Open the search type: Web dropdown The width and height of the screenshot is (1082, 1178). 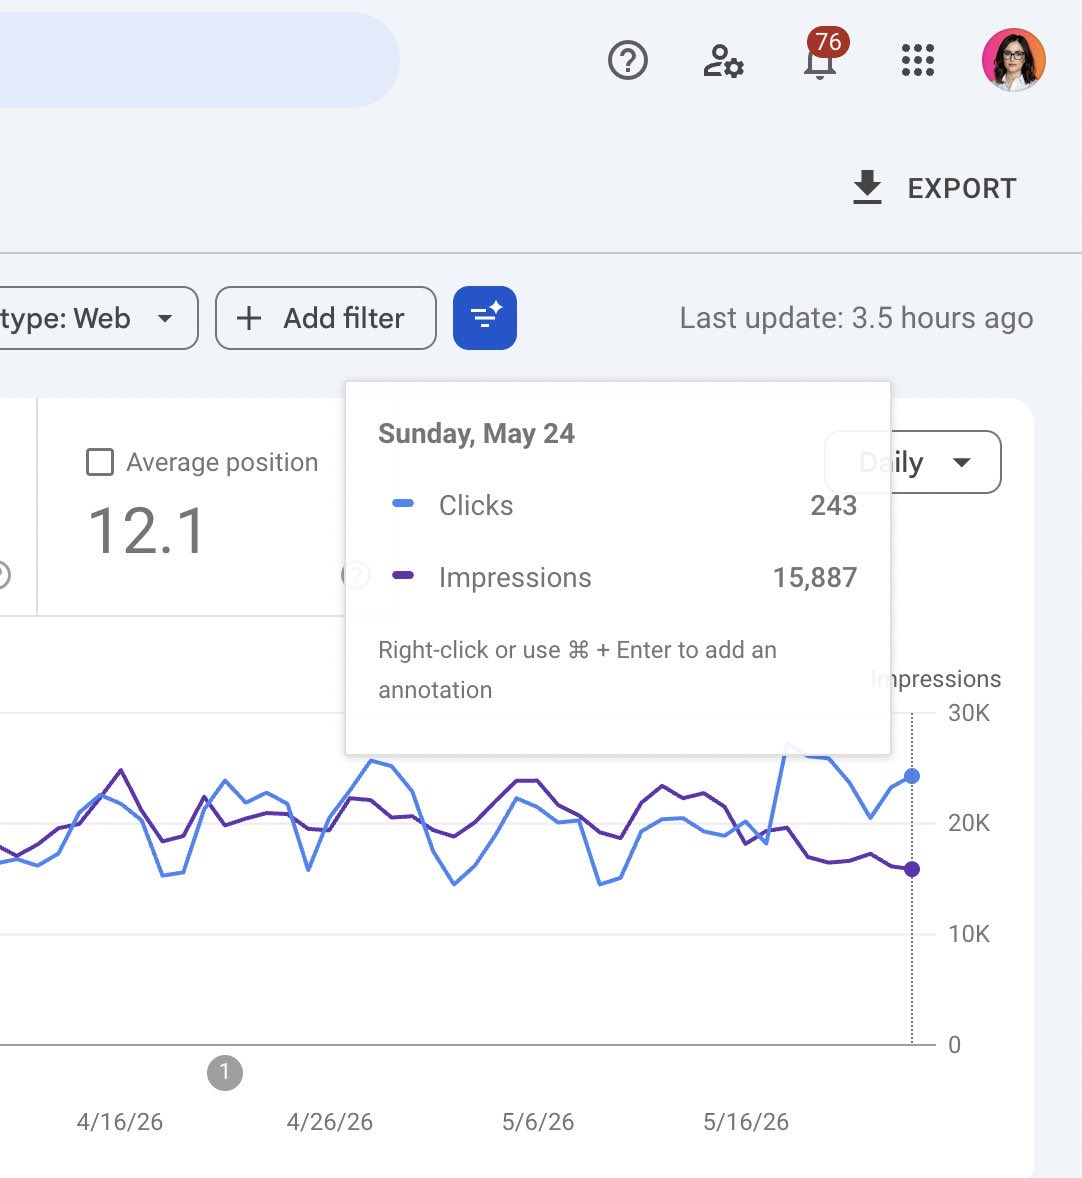[x=98, y=318]
